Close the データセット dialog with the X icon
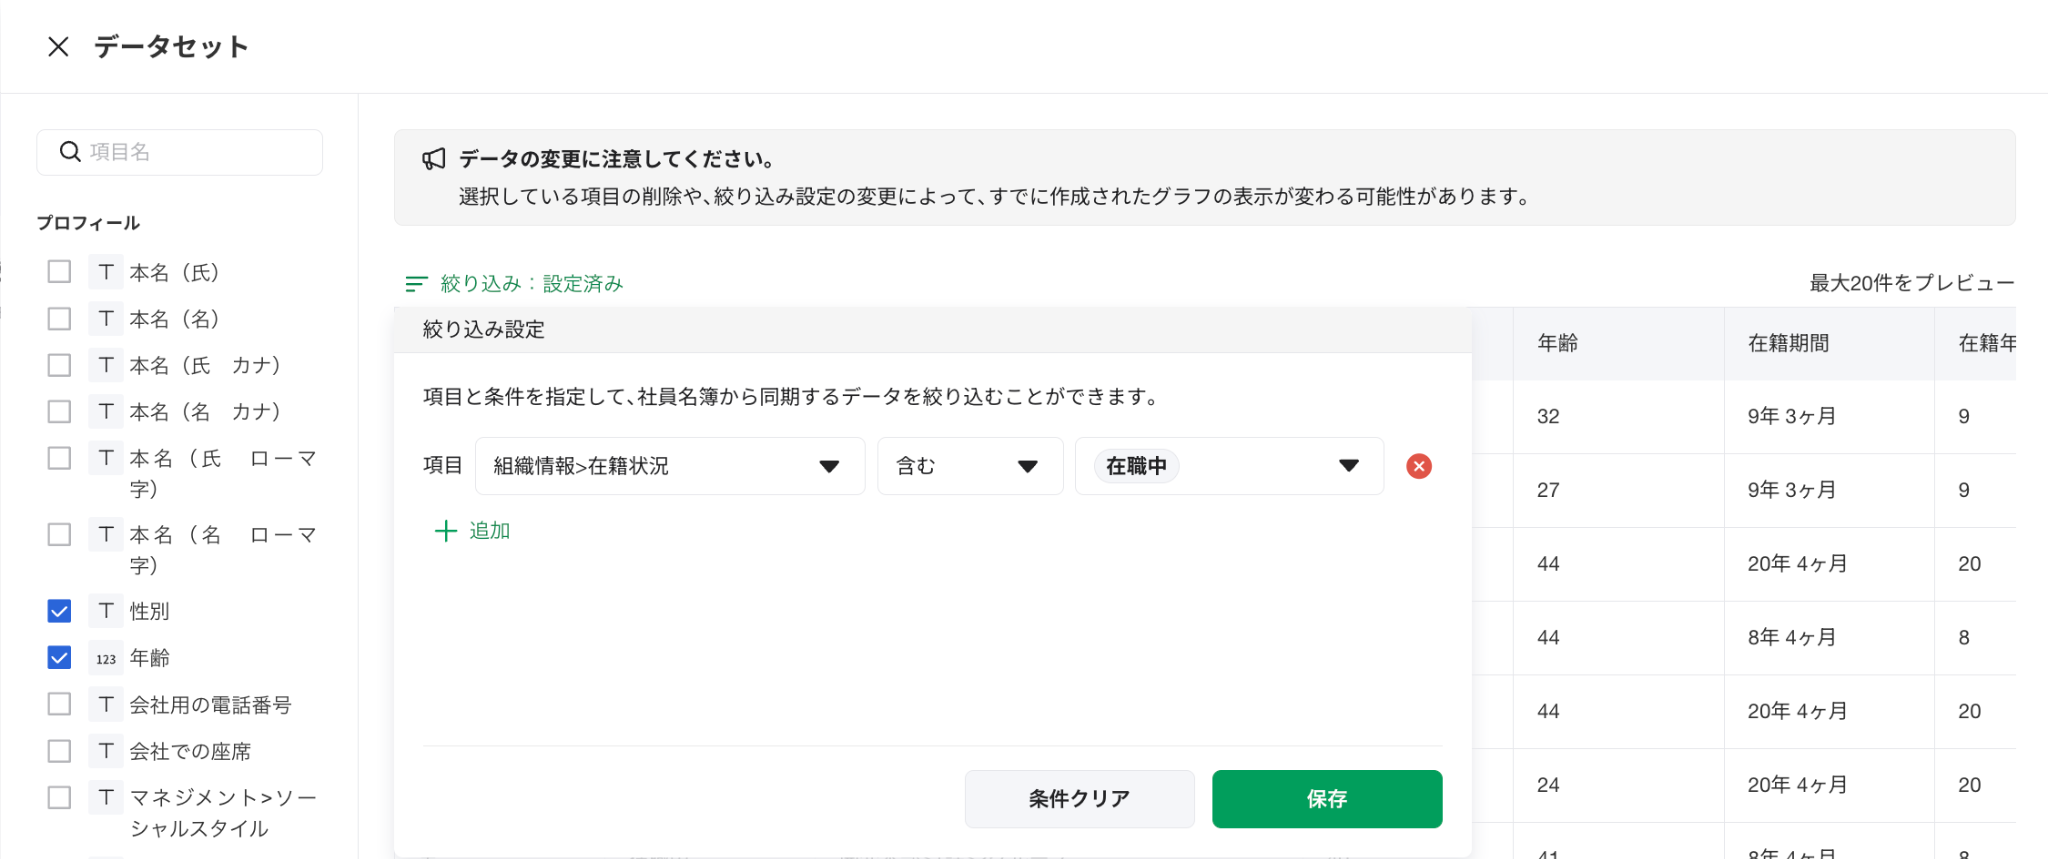Image resolution: width=2048 pixels, height=859 pixels. [x=58, y=47]
